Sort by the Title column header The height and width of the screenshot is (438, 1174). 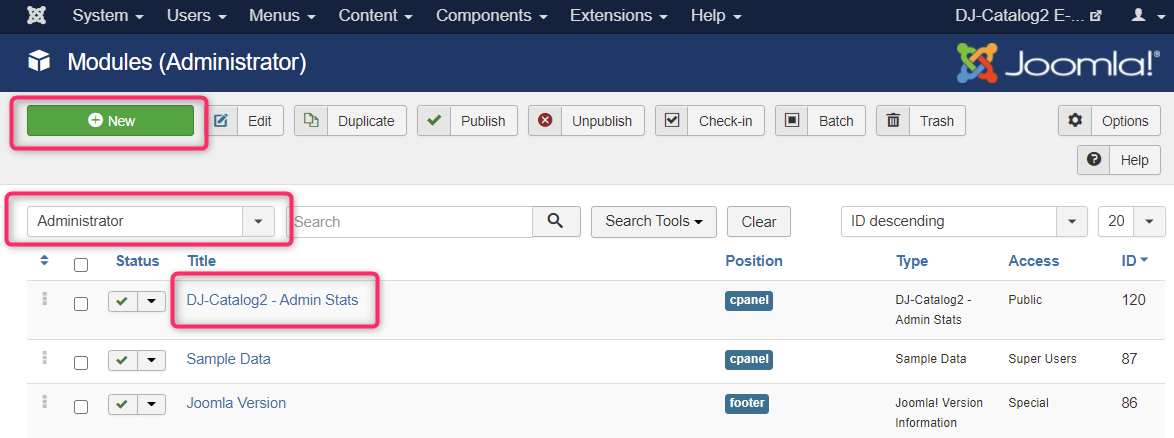coord(201,261)
